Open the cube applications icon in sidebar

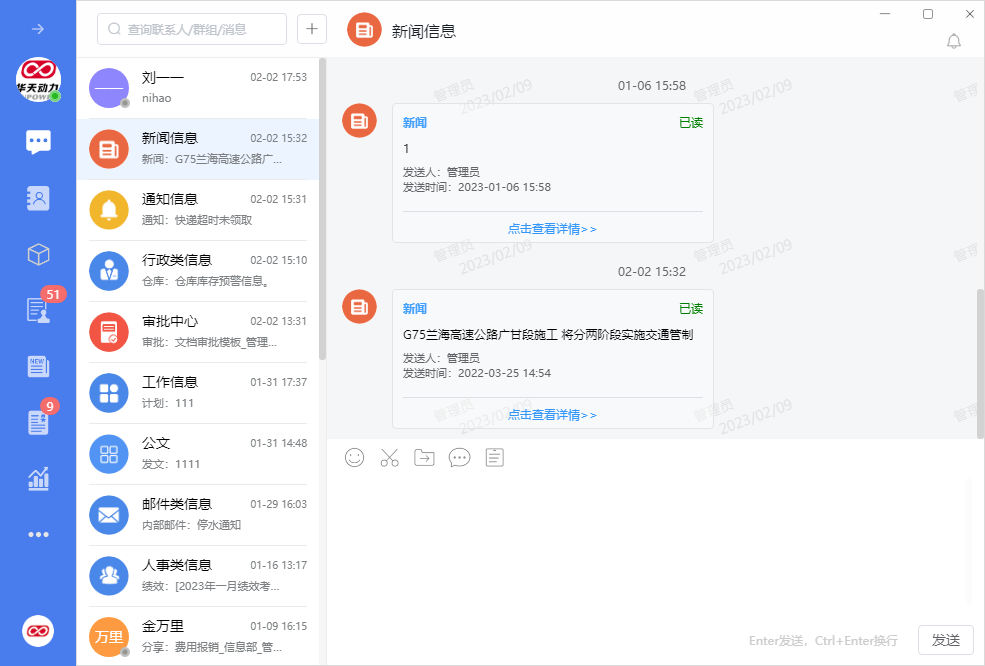point(38,255)
